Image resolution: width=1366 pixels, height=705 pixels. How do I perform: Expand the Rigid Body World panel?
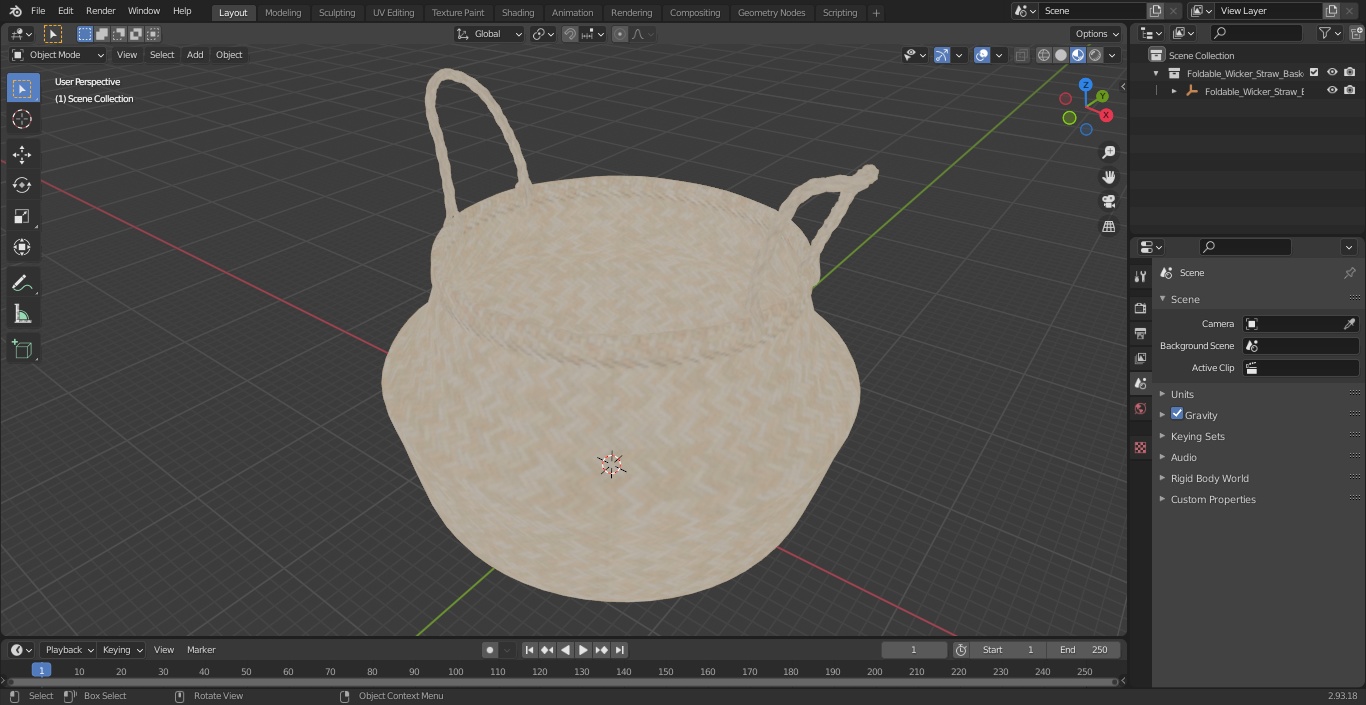pyautogui.click(x=1210, y=478)
